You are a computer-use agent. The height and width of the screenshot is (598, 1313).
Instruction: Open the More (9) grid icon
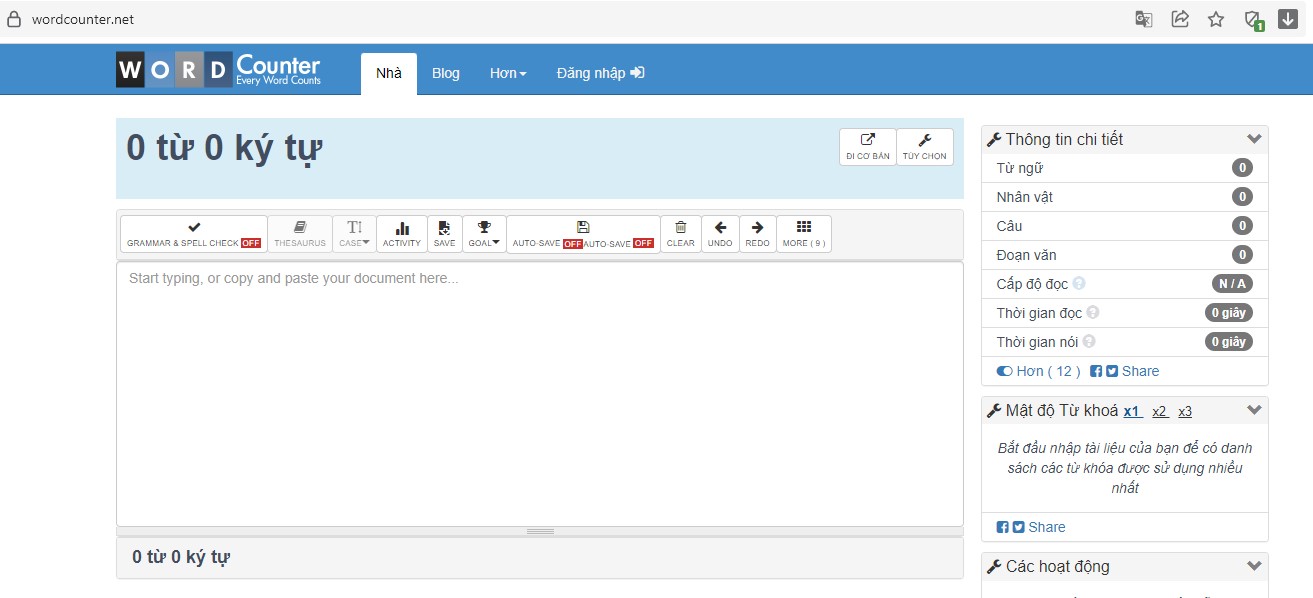pyautogui.click(x=803, y=233)
